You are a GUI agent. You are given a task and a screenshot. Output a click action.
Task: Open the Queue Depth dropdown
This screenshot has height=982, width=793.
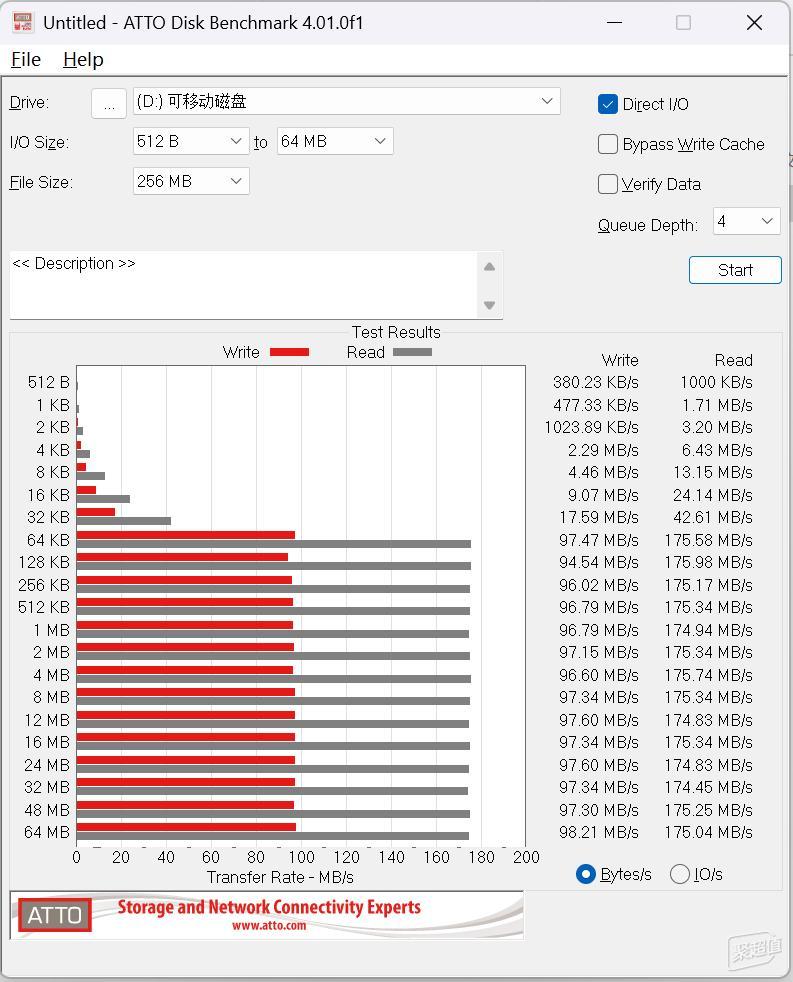point(747,222)
